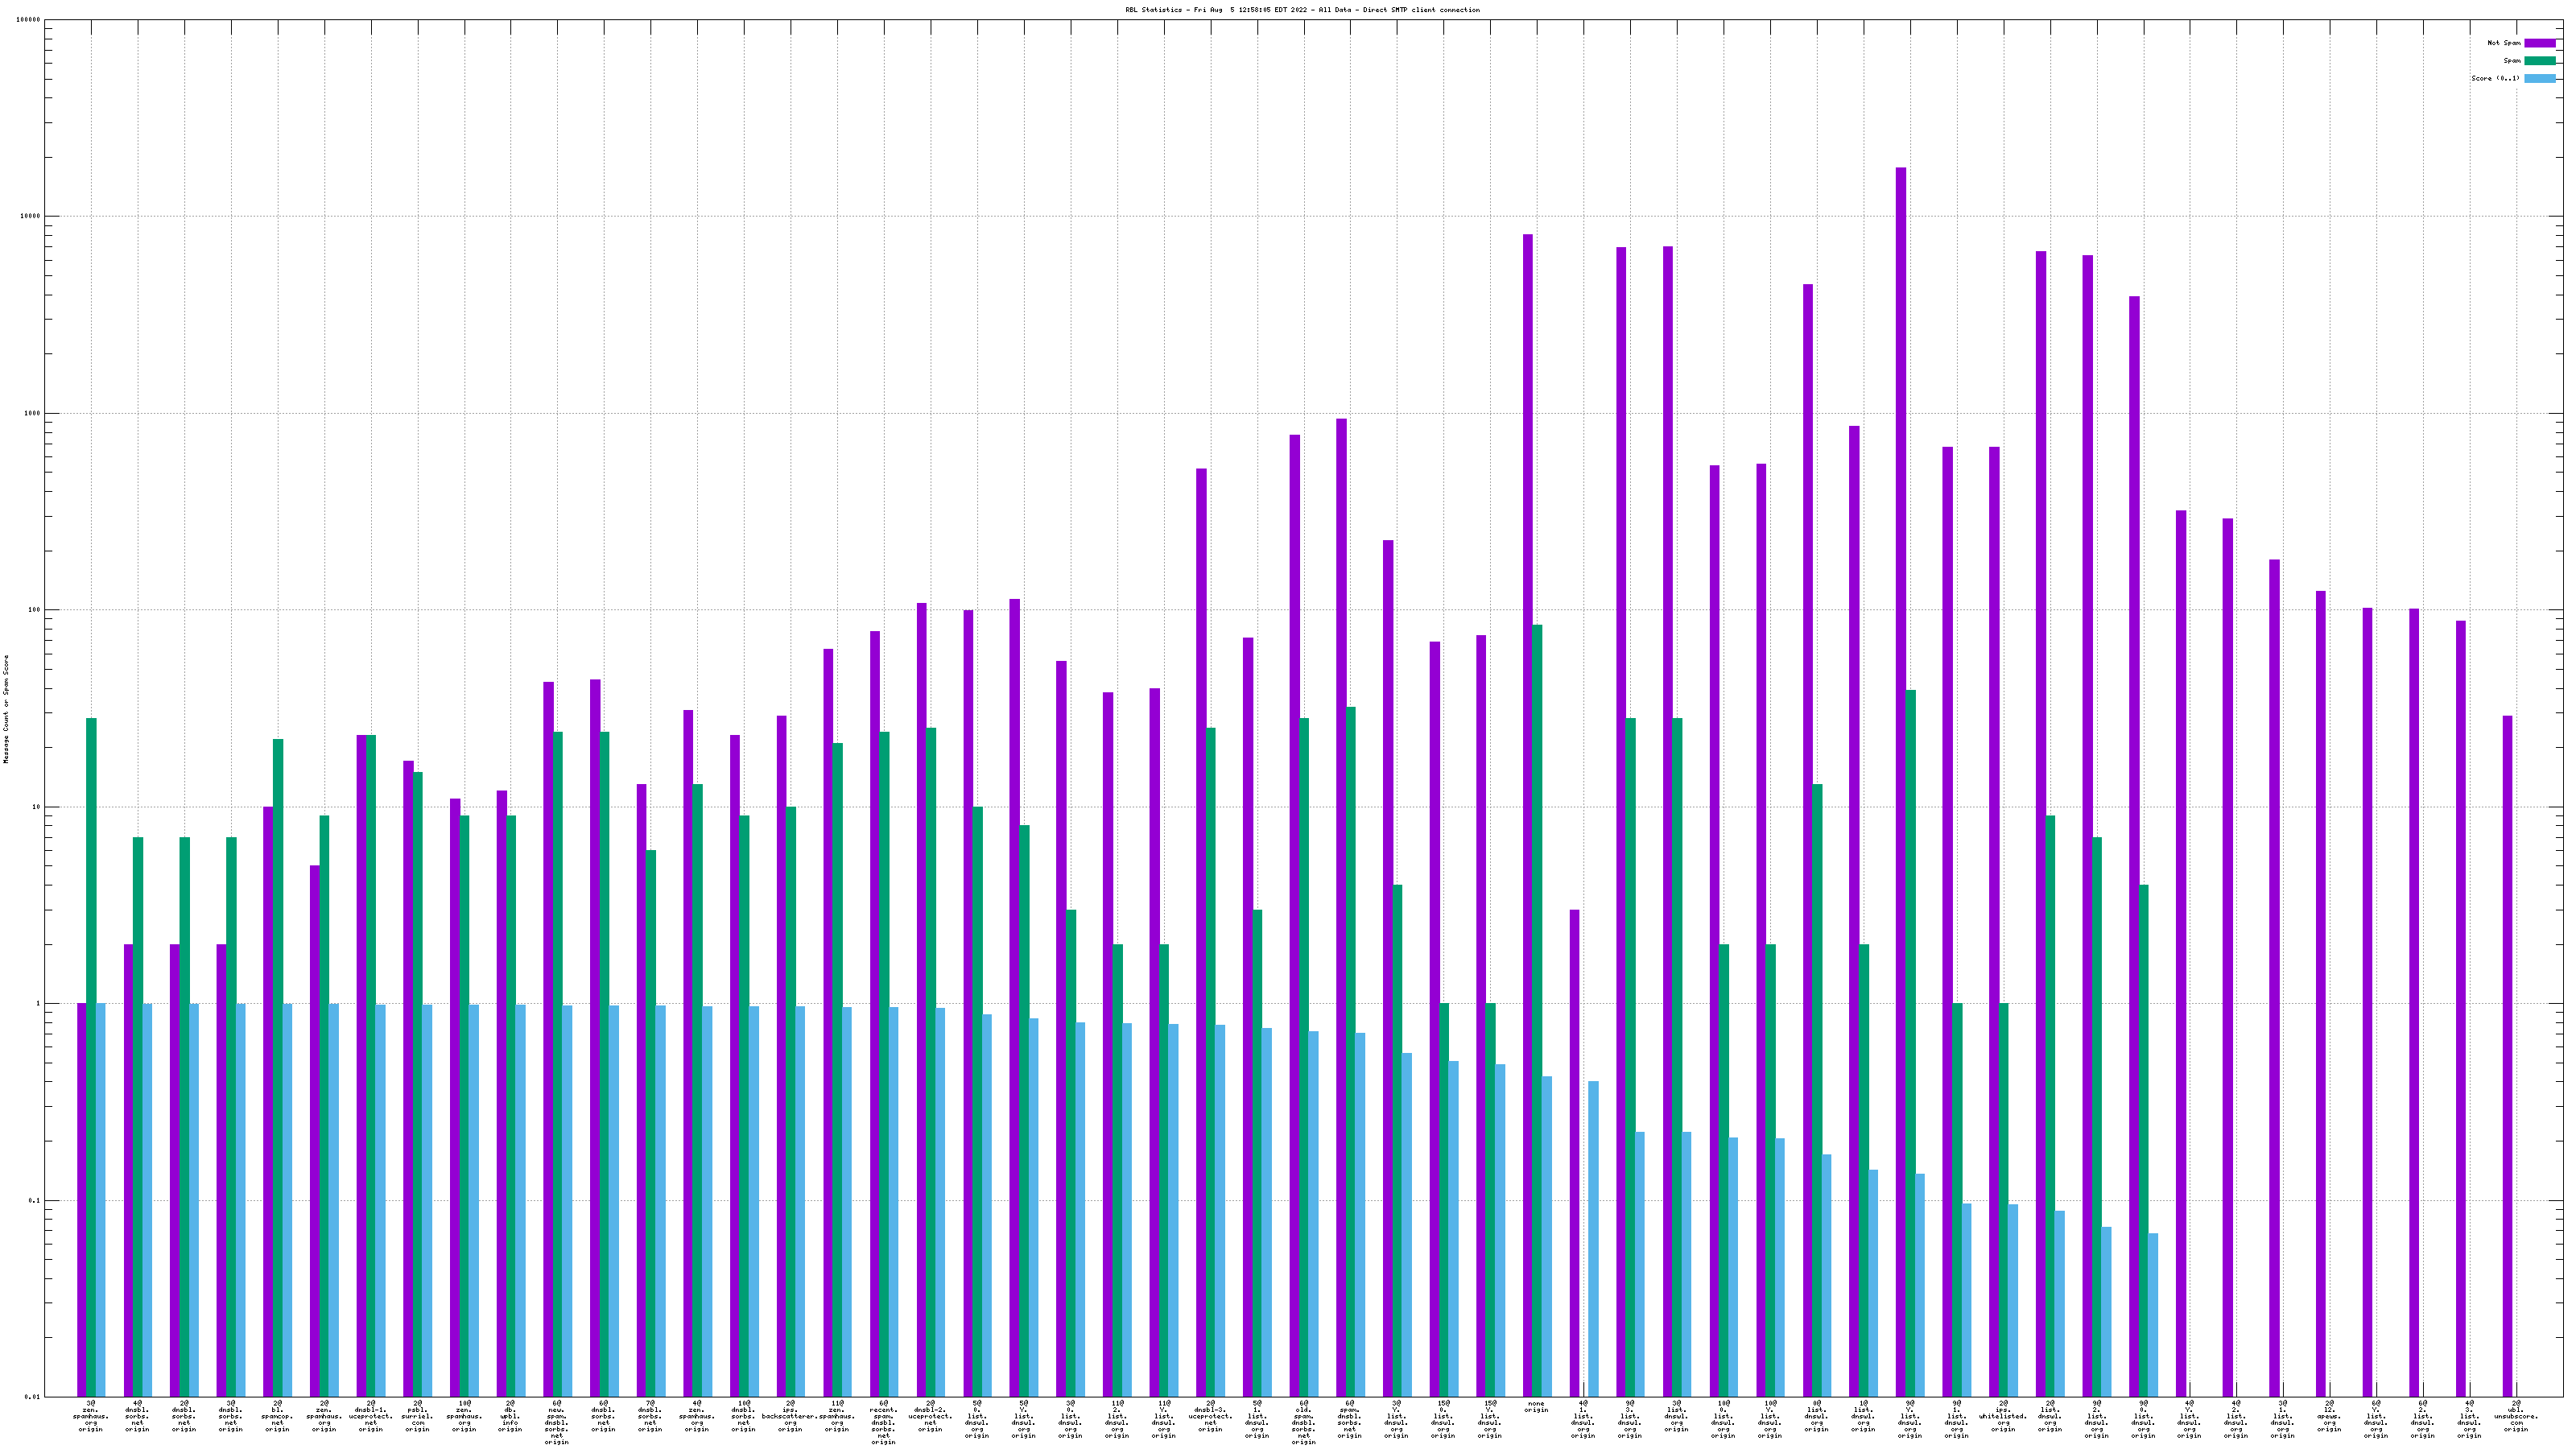Click the 'db.wpbl.info' x-axis label

510,1416
